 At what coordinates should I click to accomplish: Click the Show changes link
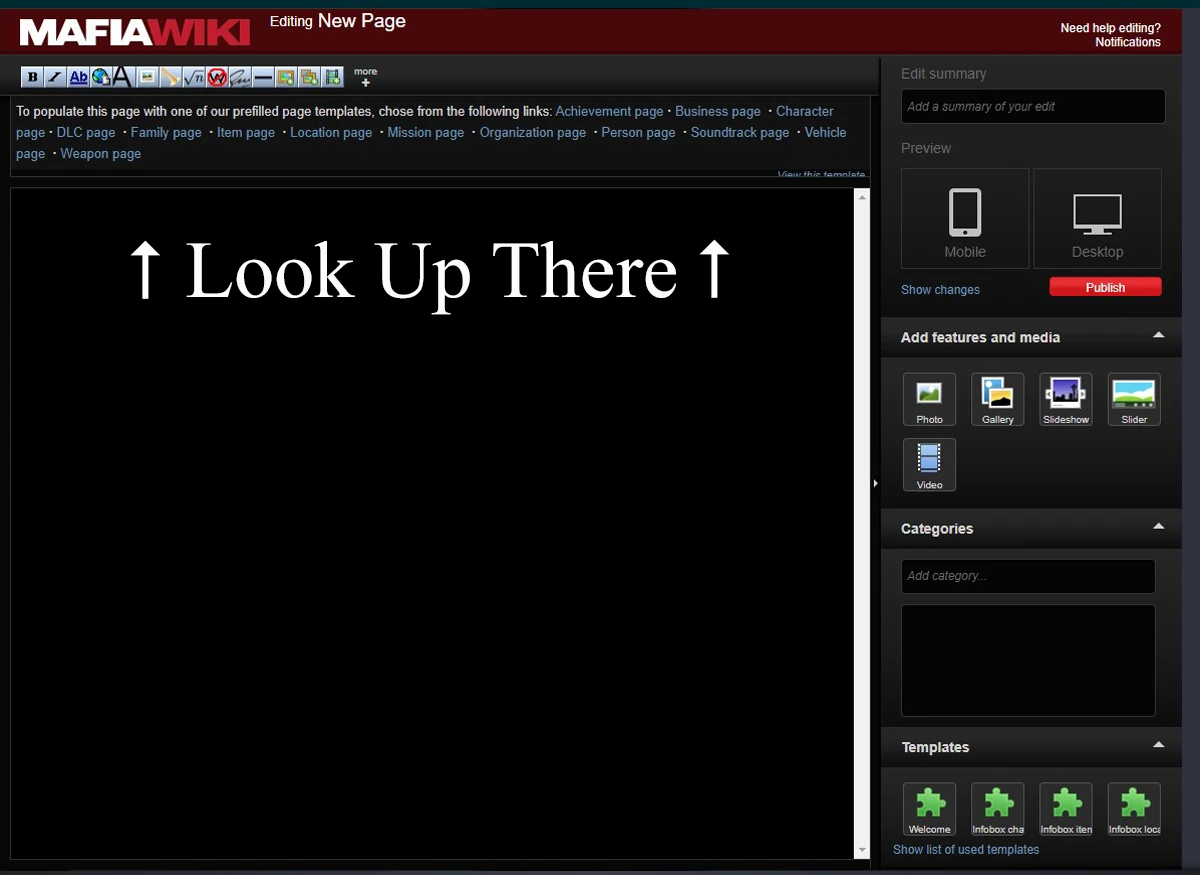pyautogui.click(x=940, y=290)
